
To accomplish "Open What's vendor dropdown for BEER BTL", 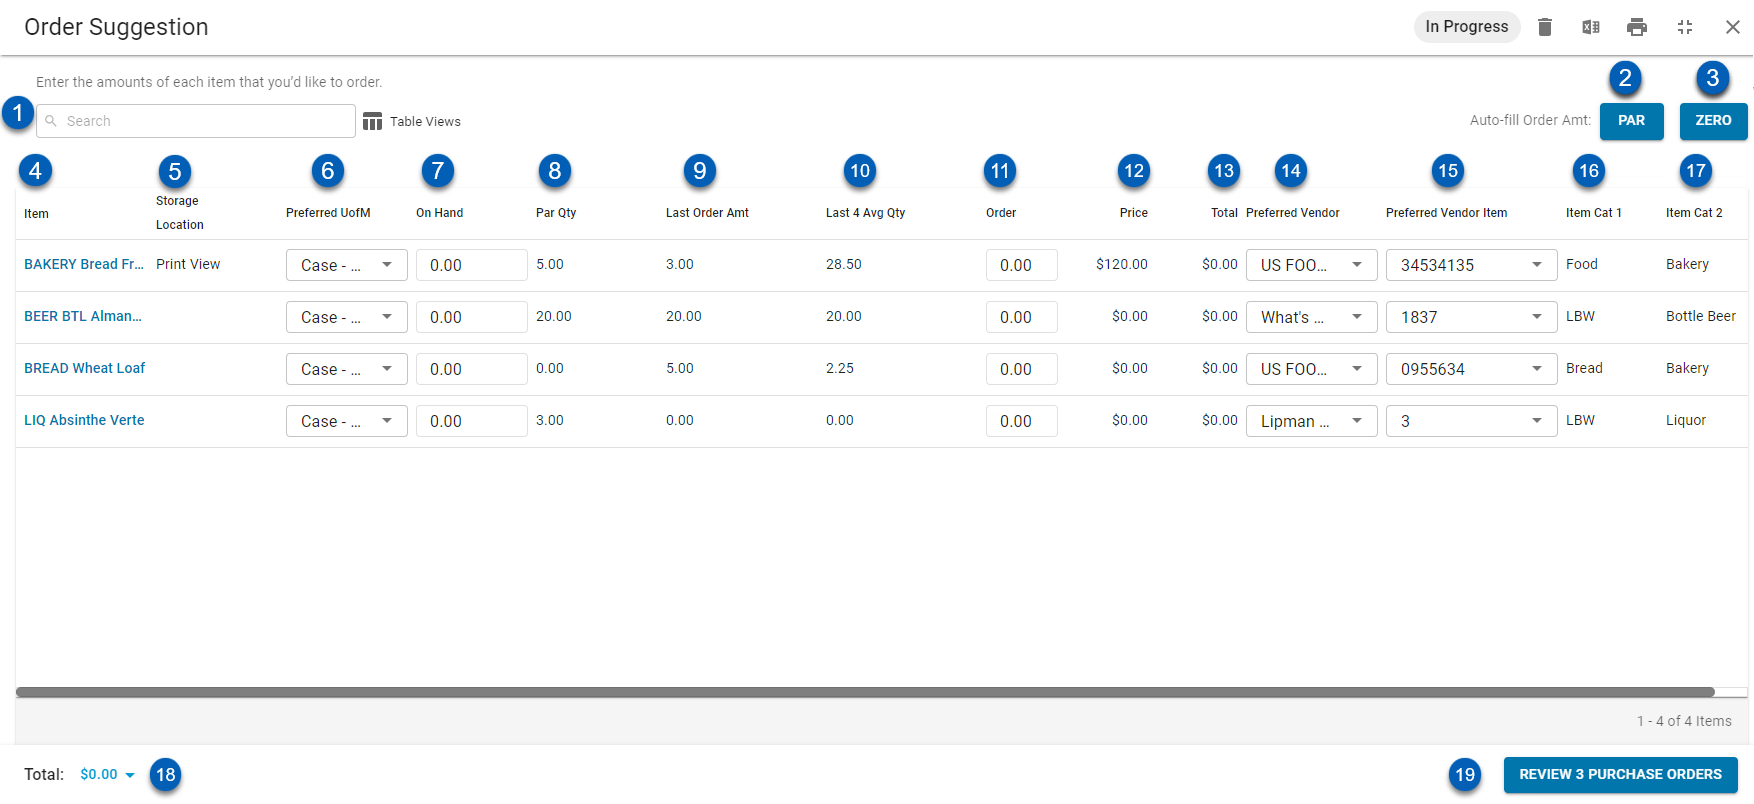I will pos(1311,317).
